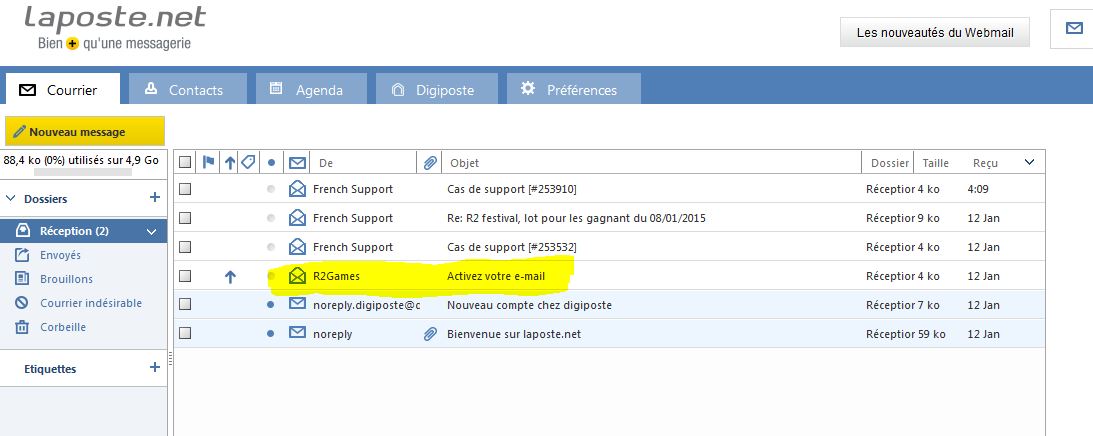This screenshot has height=436, width=1093.
Task: Click the Nouveau message button
Action: [x=84, y=131]
